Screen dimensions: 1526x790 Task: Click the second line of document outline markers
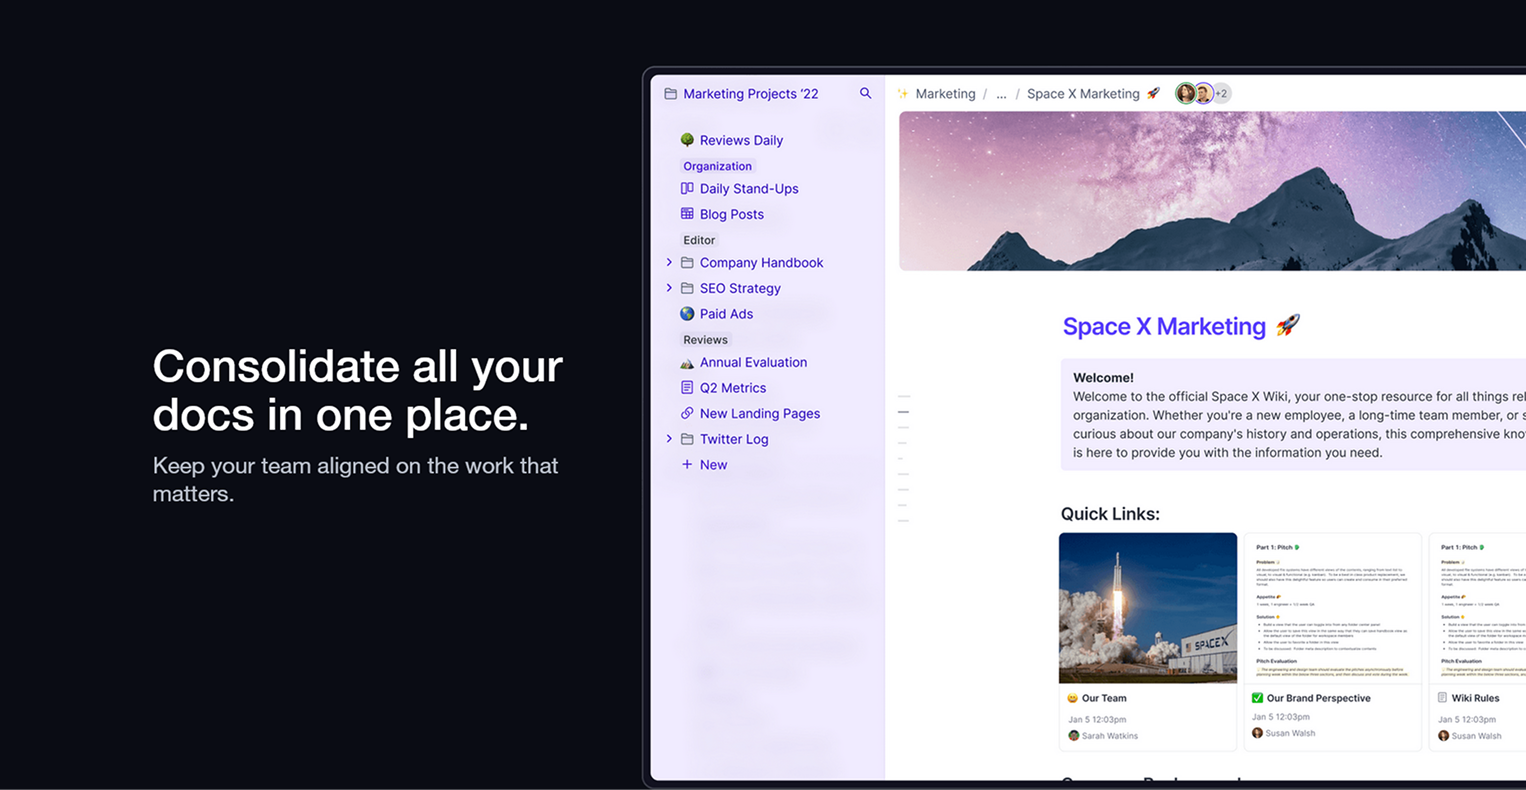pos(903,412)
